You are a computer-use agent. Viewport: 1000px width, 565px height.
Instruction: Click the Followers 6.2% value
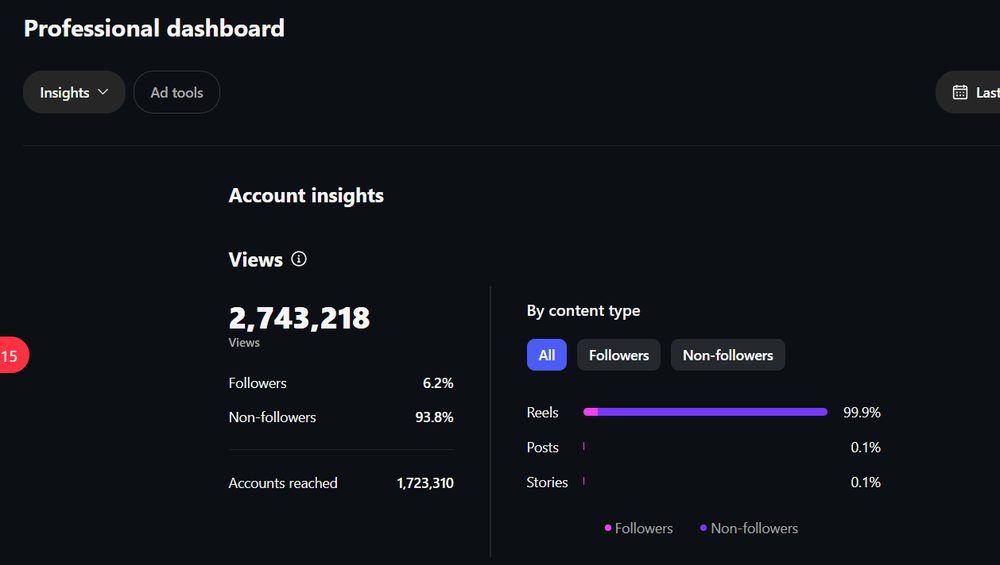438,383
